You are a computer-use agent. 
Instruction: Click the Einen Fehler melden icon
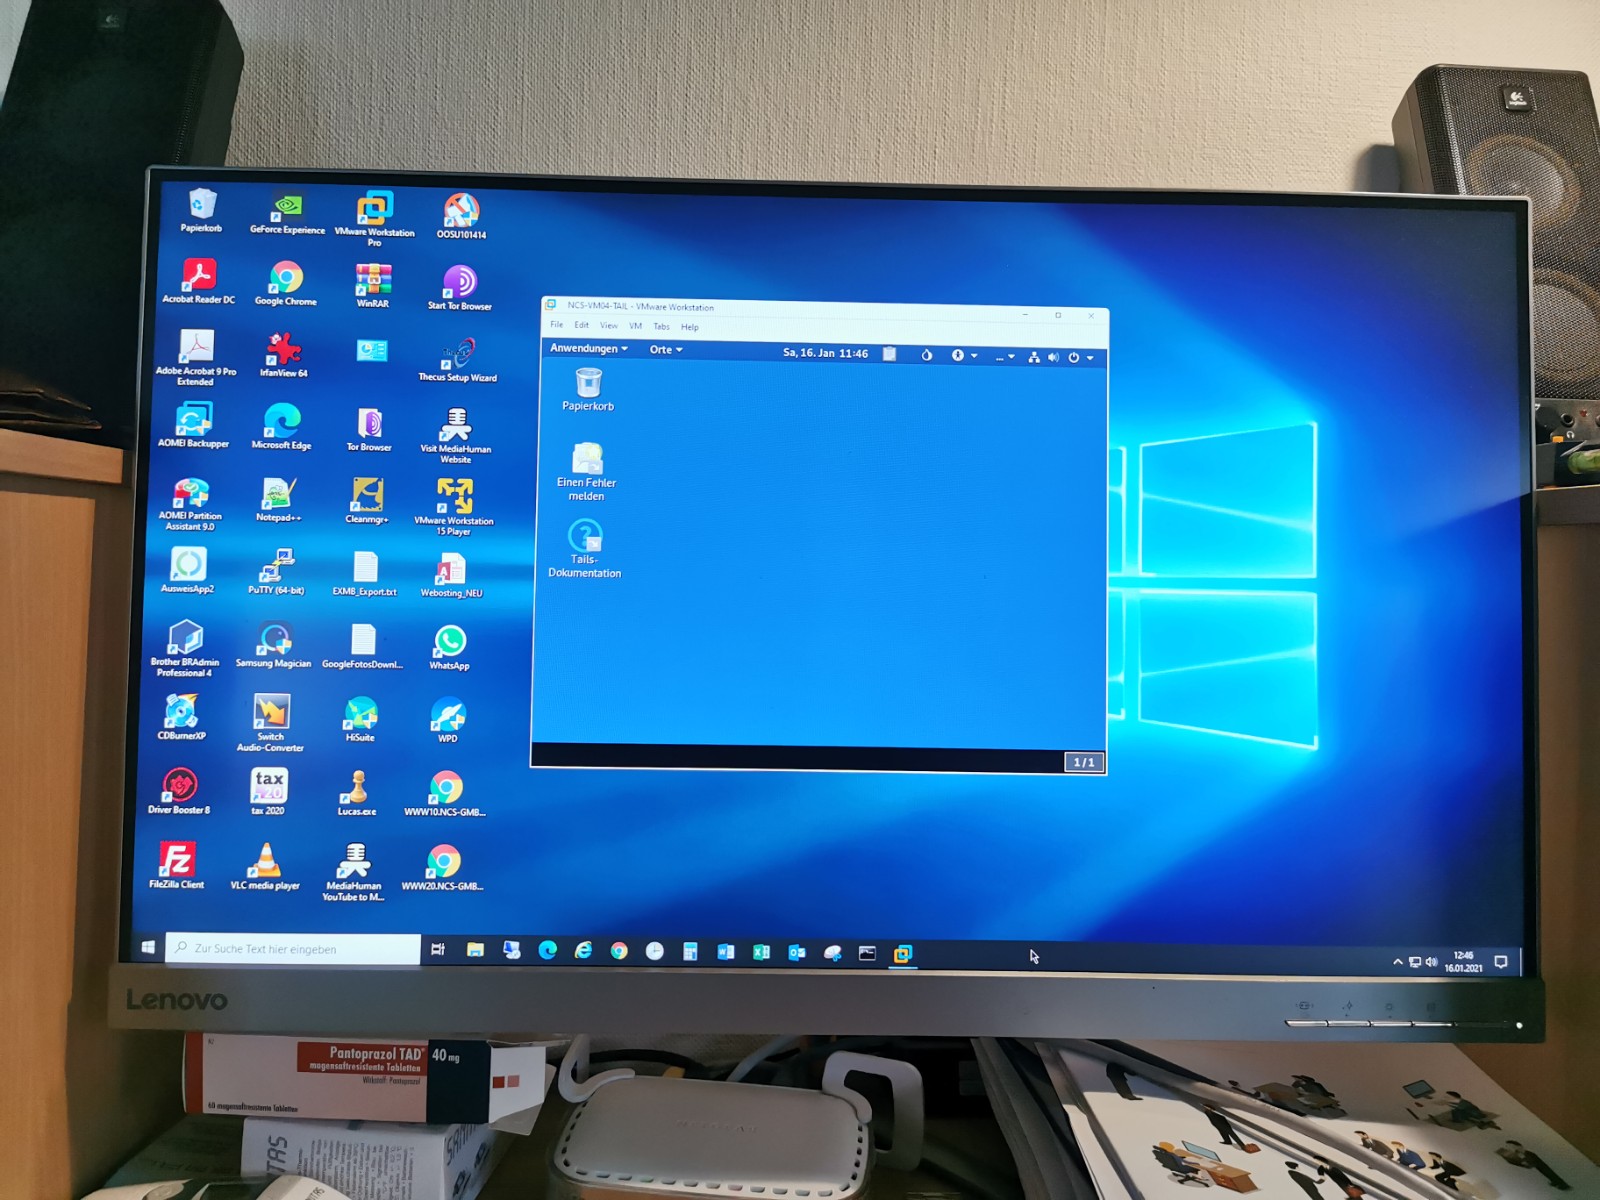(587, 460)
